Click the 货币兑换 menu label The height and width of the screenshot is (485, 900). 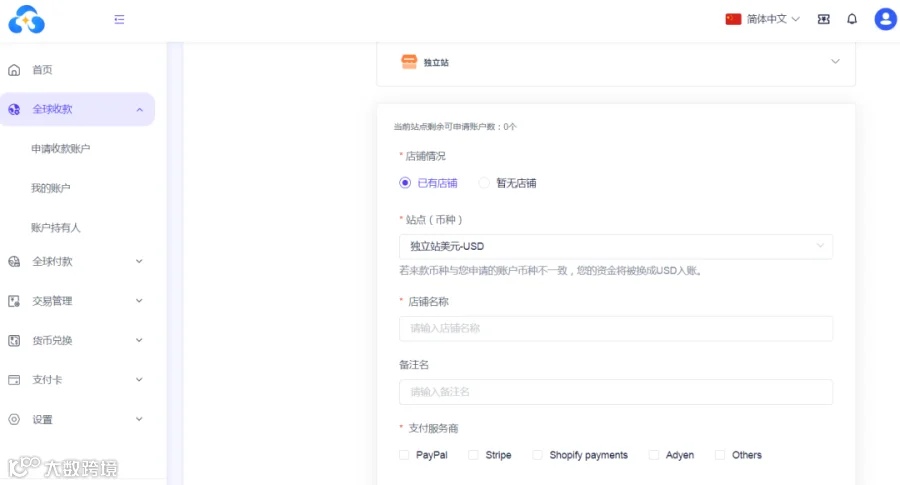[52, 340]
